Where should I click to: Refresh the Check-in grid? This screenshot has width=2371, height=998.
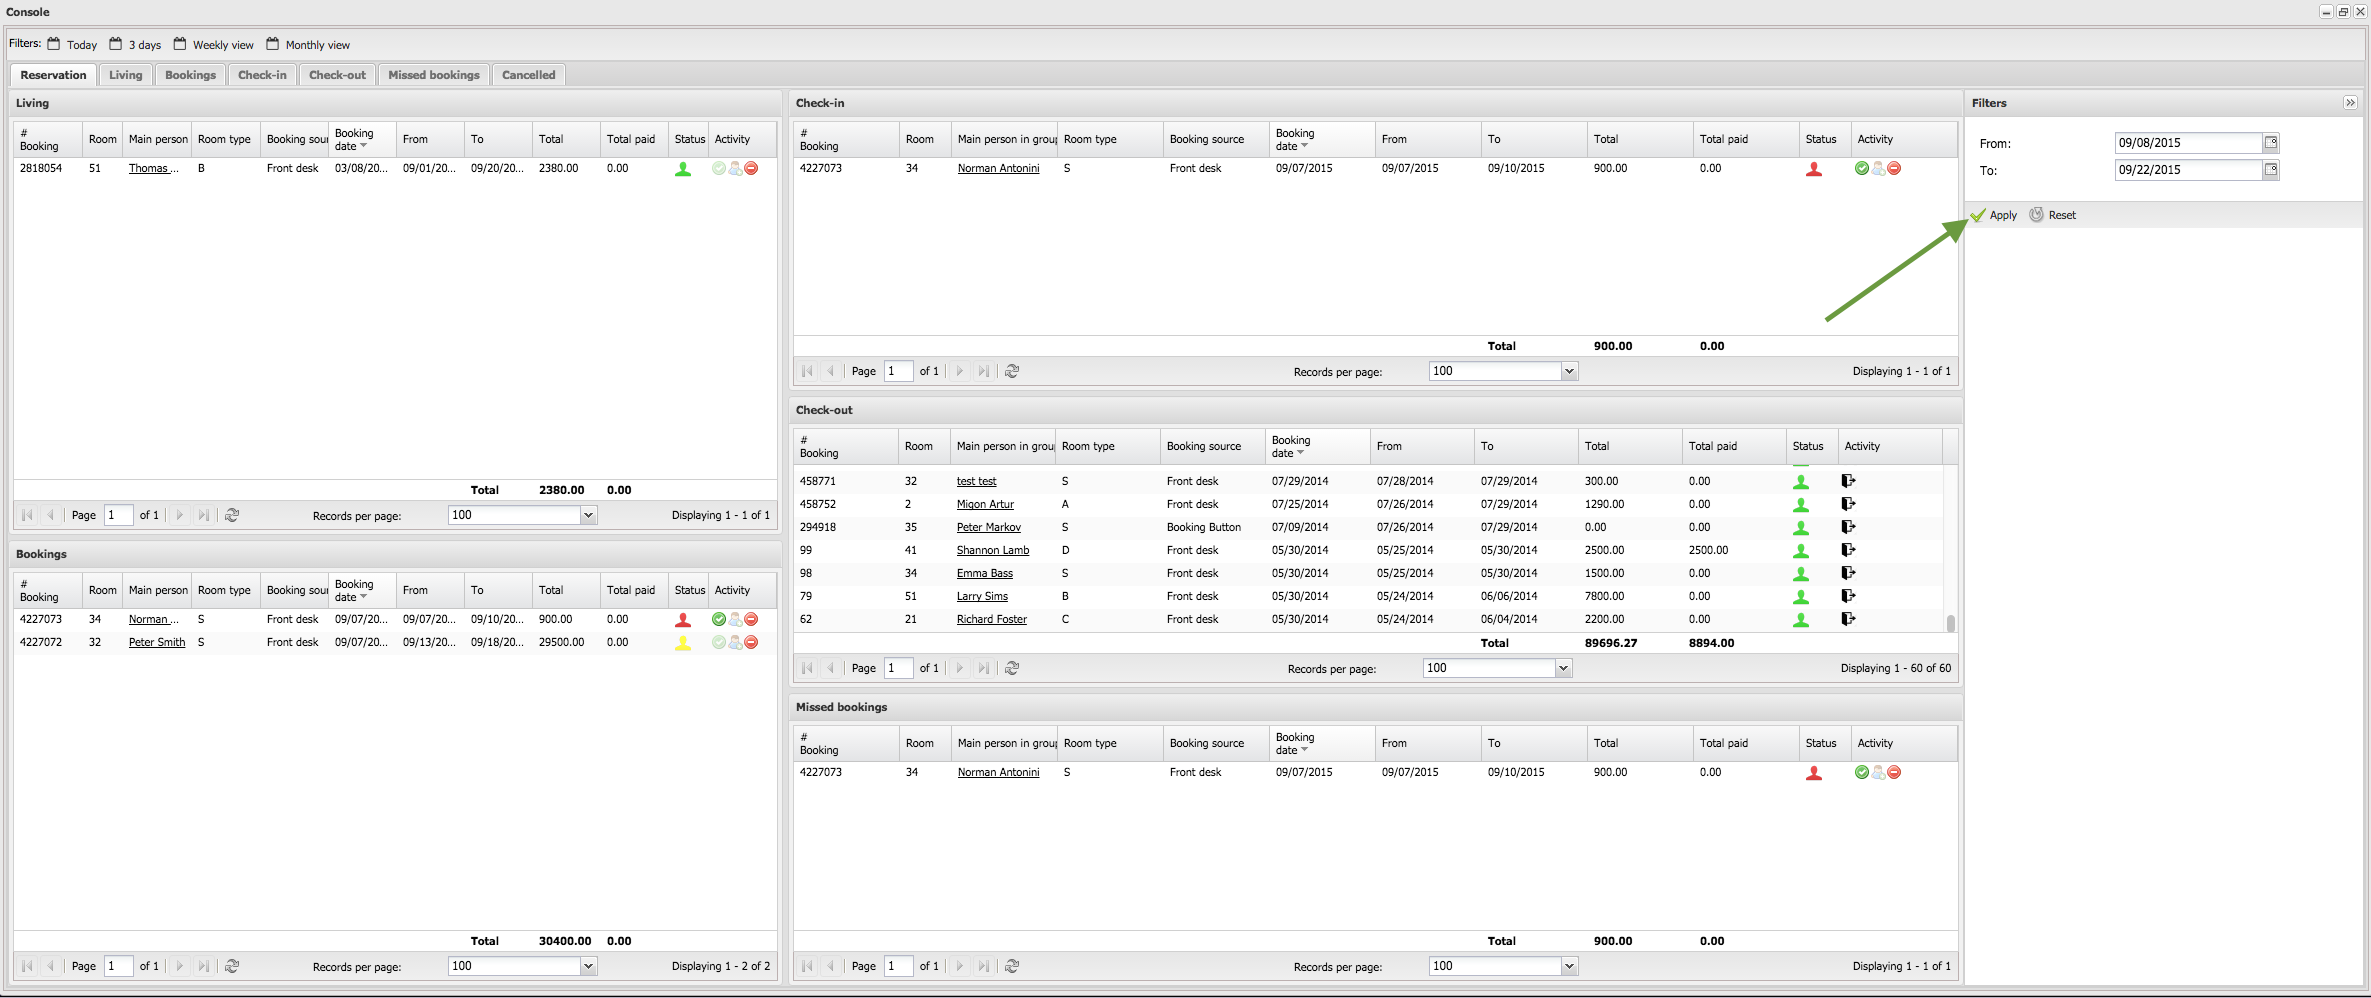(1012, 371)
